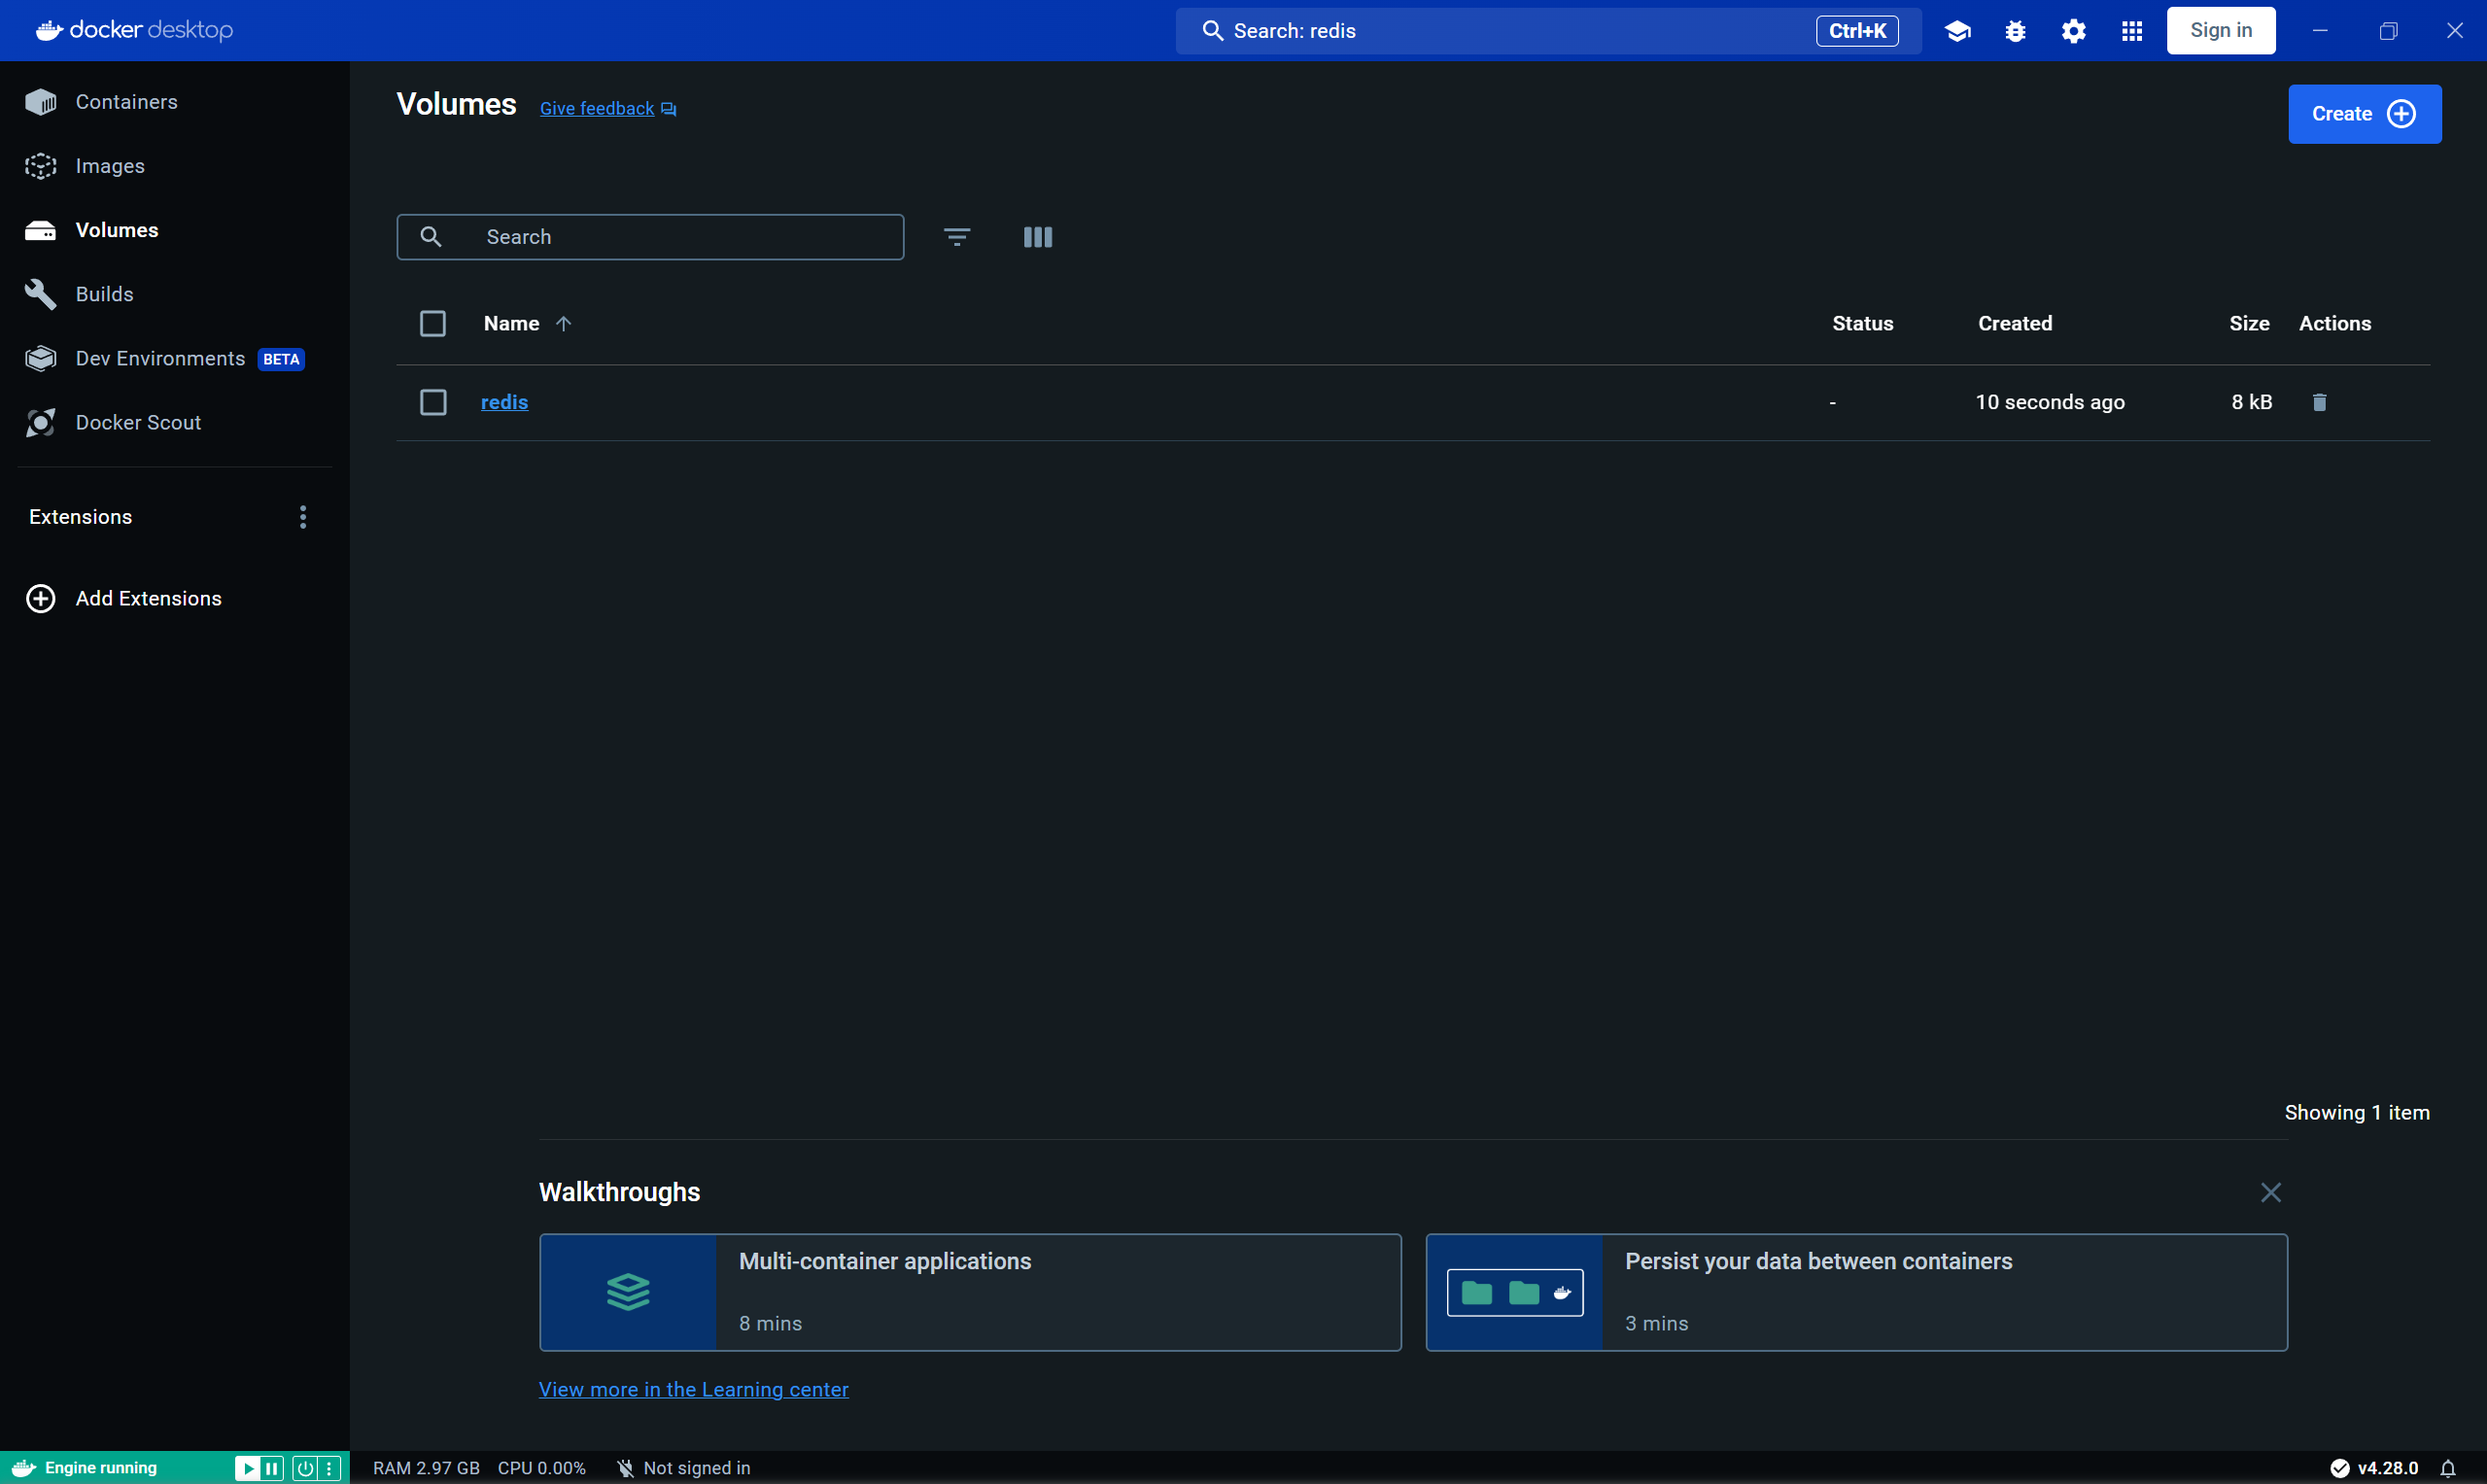Click the docker desktop logo
Screen dimensions: 2487x1484
(134, 30)
